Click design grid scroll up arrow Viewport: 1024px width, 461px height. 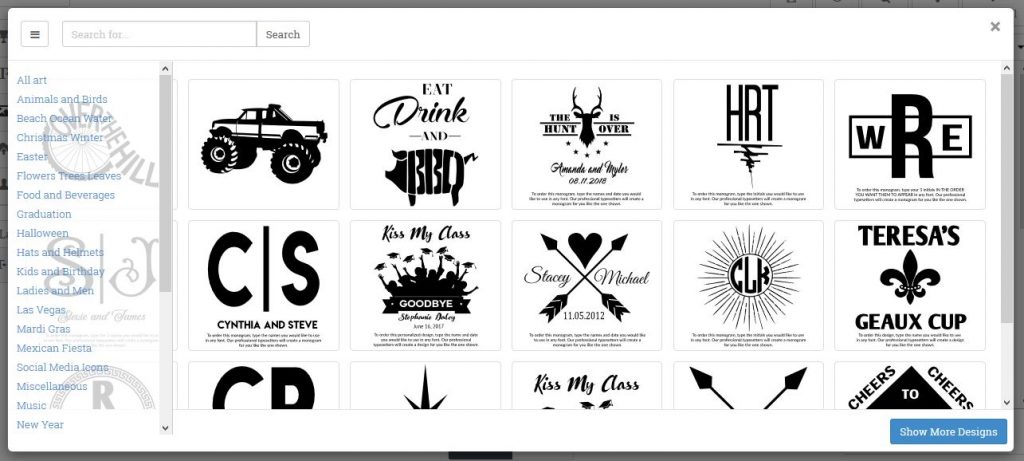(x=1006, y=68)
